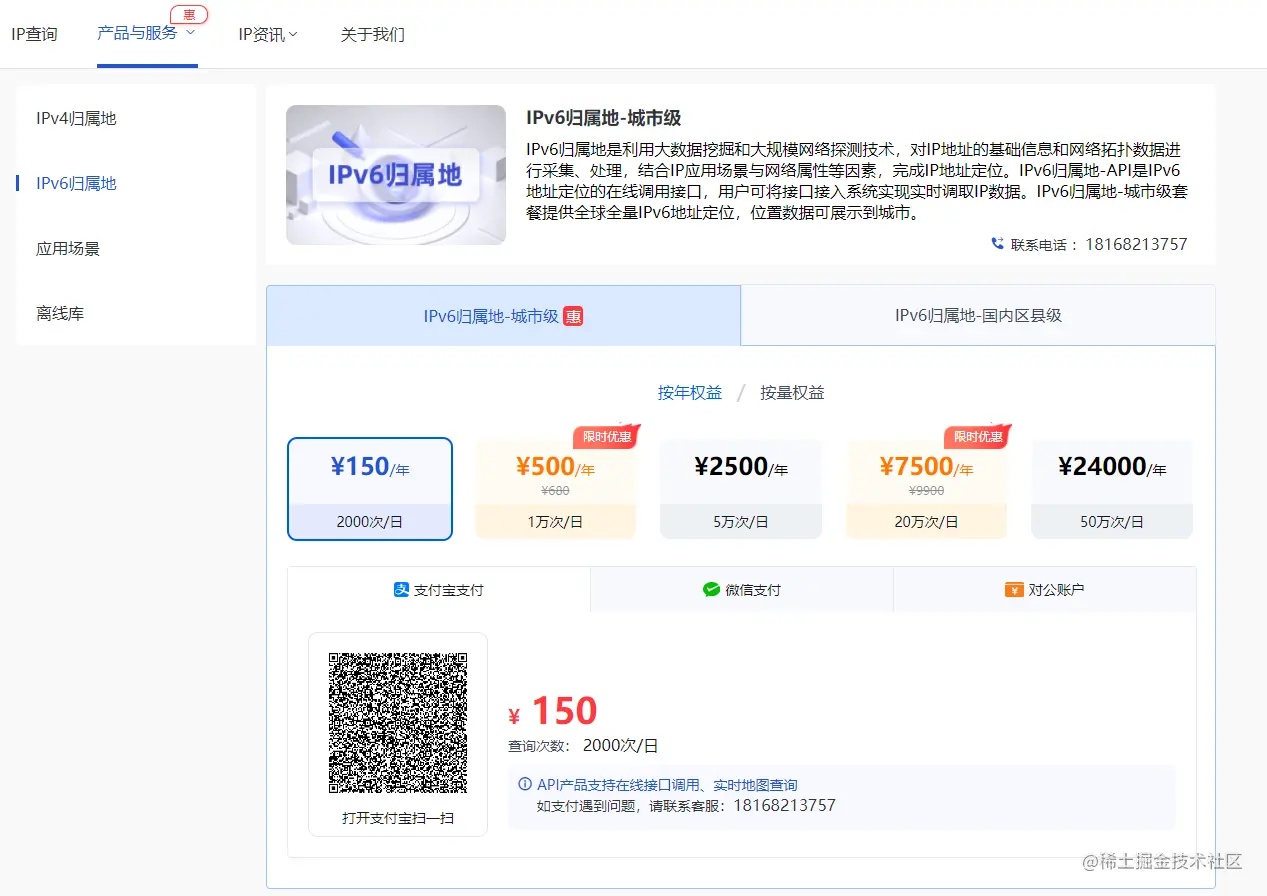Click the IPv6归属地 banner thumbnail
Viewport: 1267px width, 896px height.
396,175
